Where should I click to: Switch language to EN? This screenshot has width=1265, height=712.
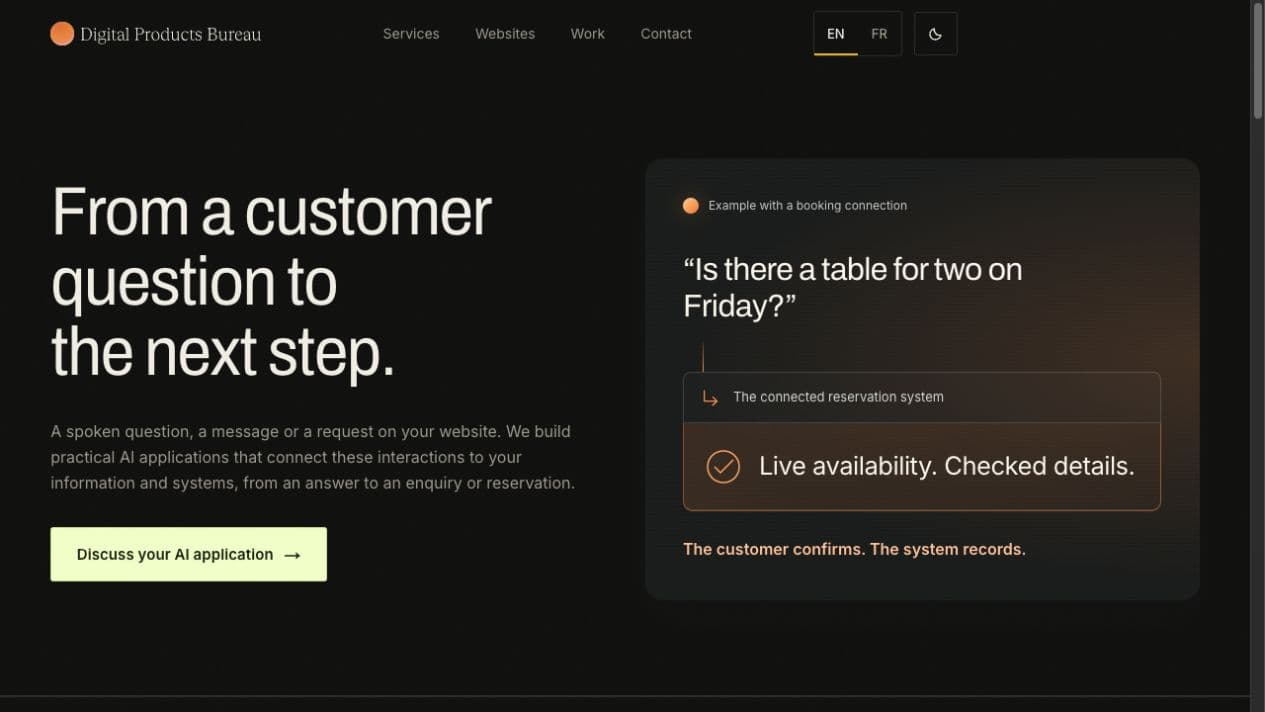click(x=836, y=34)
